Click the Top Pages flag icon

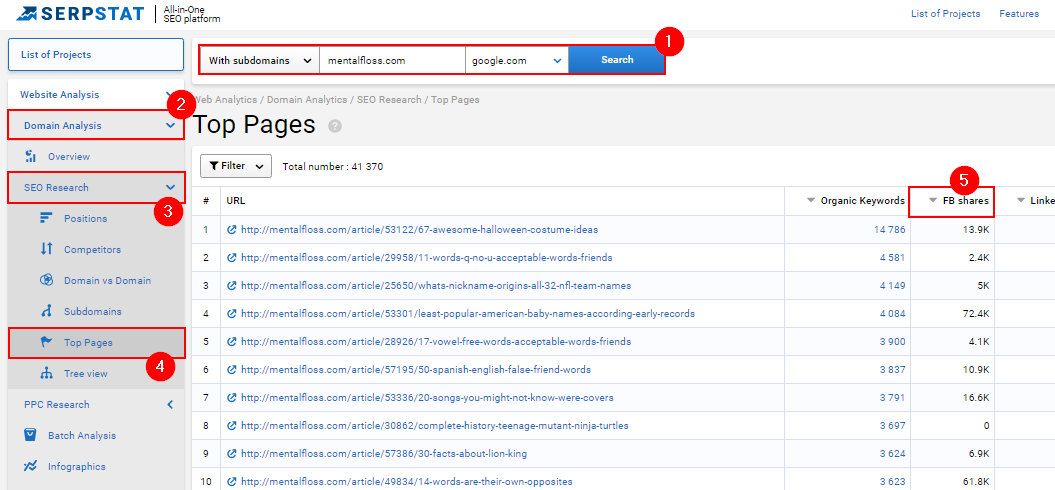click(46, 343)
